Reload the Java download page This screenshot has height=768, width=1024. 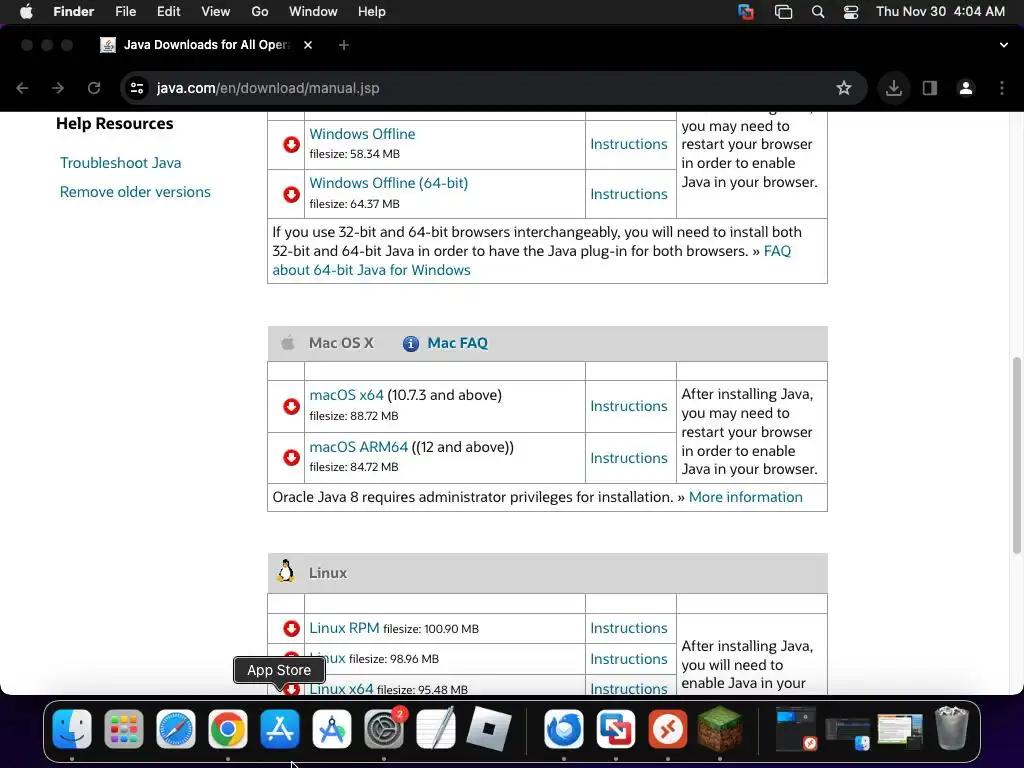[x=94, y=88]
